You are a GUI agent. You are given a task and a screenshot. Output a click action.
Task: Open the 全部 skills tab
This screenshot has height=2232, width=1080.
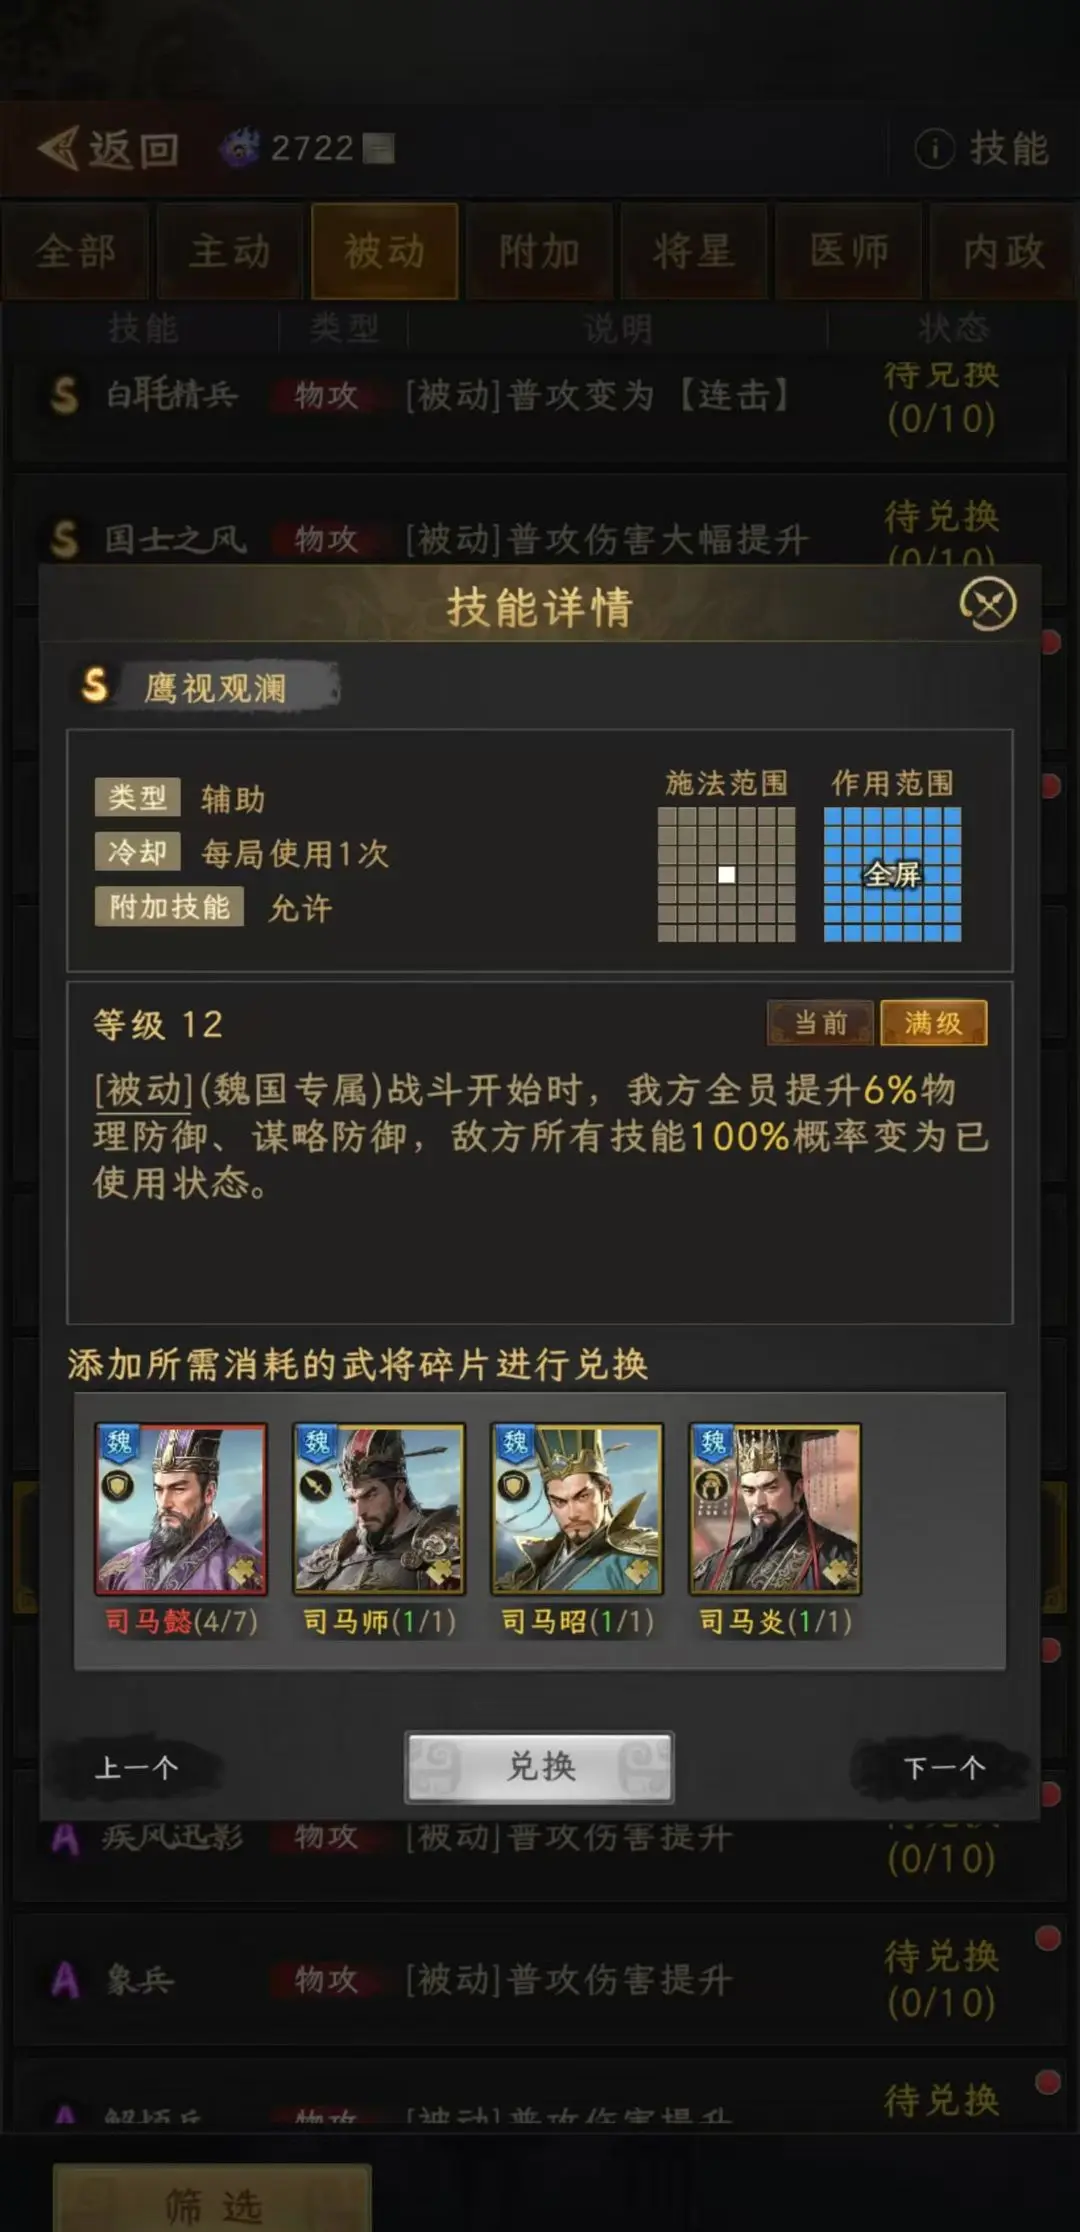pos(76,251)
